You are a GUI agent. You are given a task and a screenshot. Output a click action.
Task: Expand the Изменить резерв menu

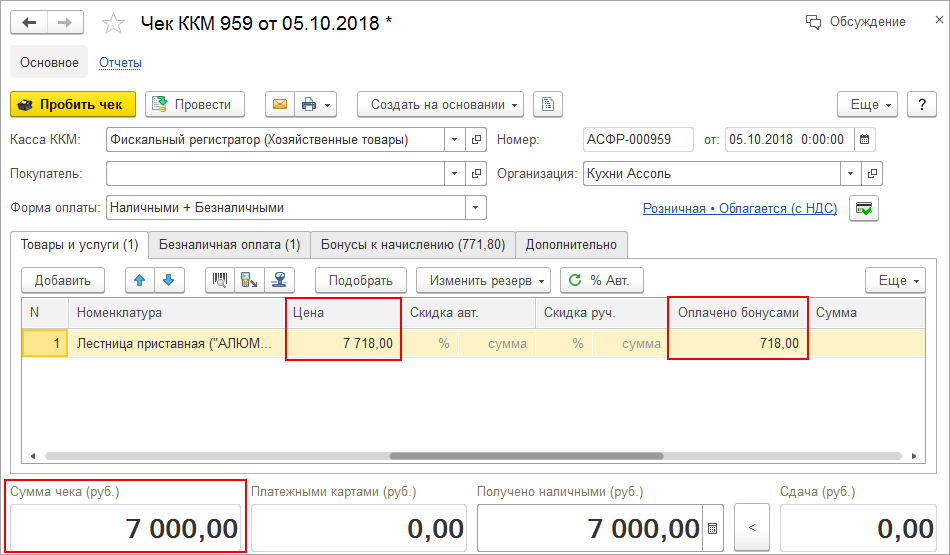coord(483,281)
